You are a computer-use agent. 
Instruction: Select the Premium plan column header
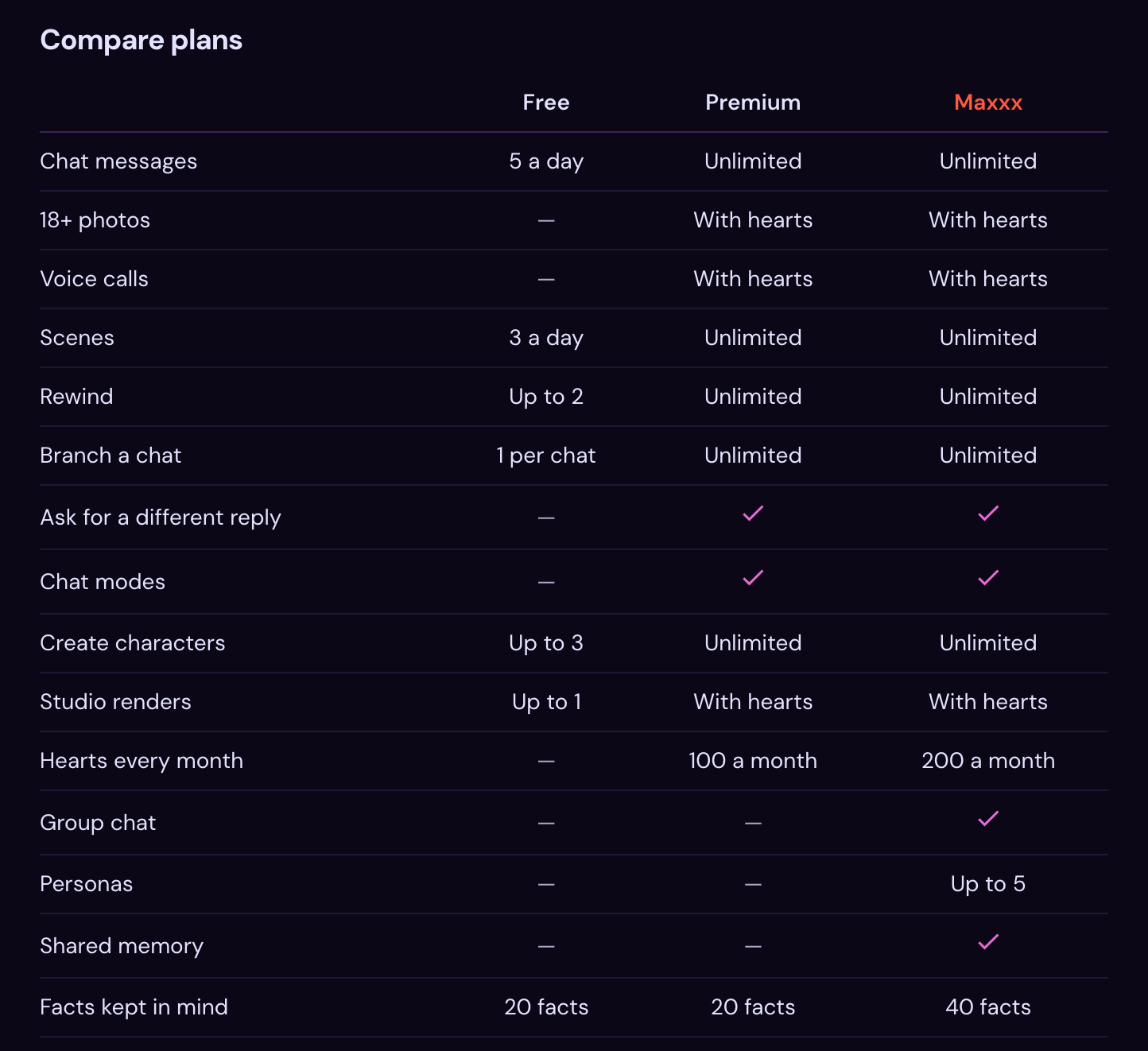point(753,102)
